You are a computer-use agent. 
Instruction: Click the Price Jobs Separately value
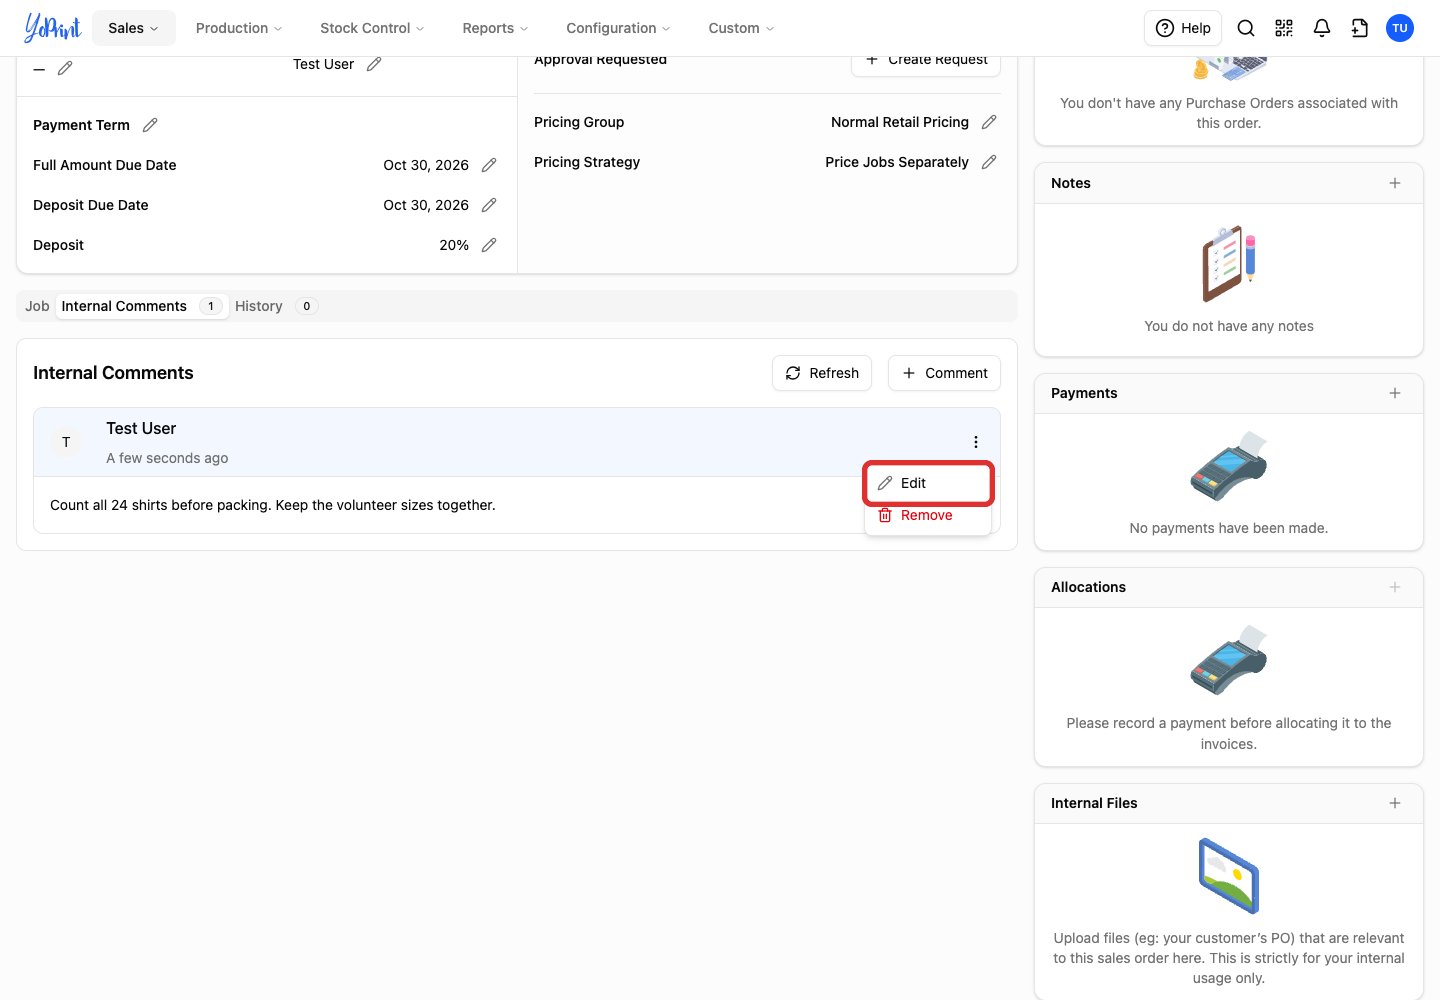897,162
